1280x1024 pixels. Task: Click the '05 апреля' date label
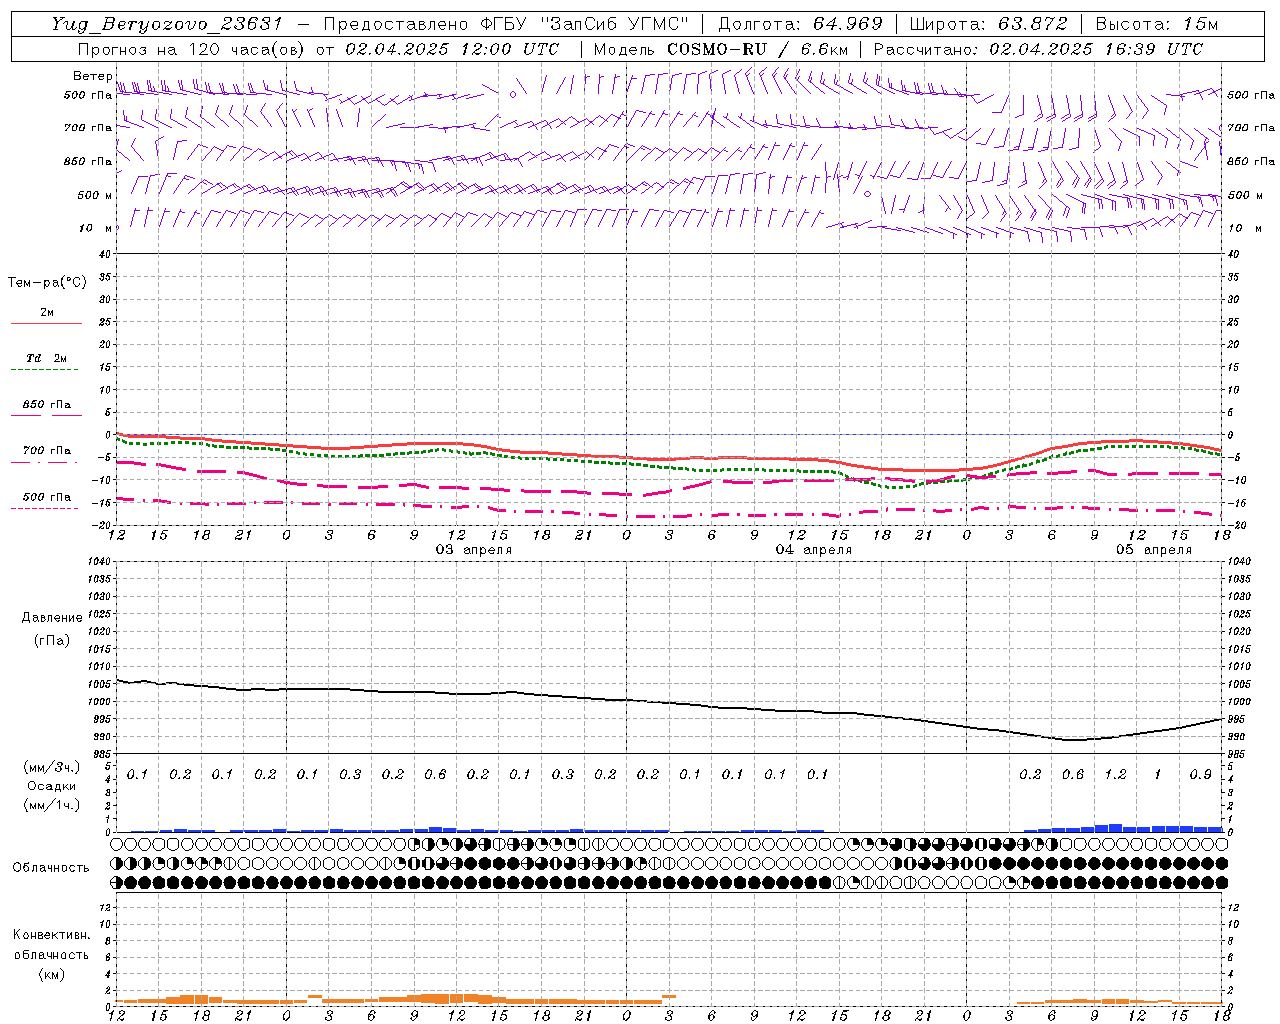(x=1154, y=550)
